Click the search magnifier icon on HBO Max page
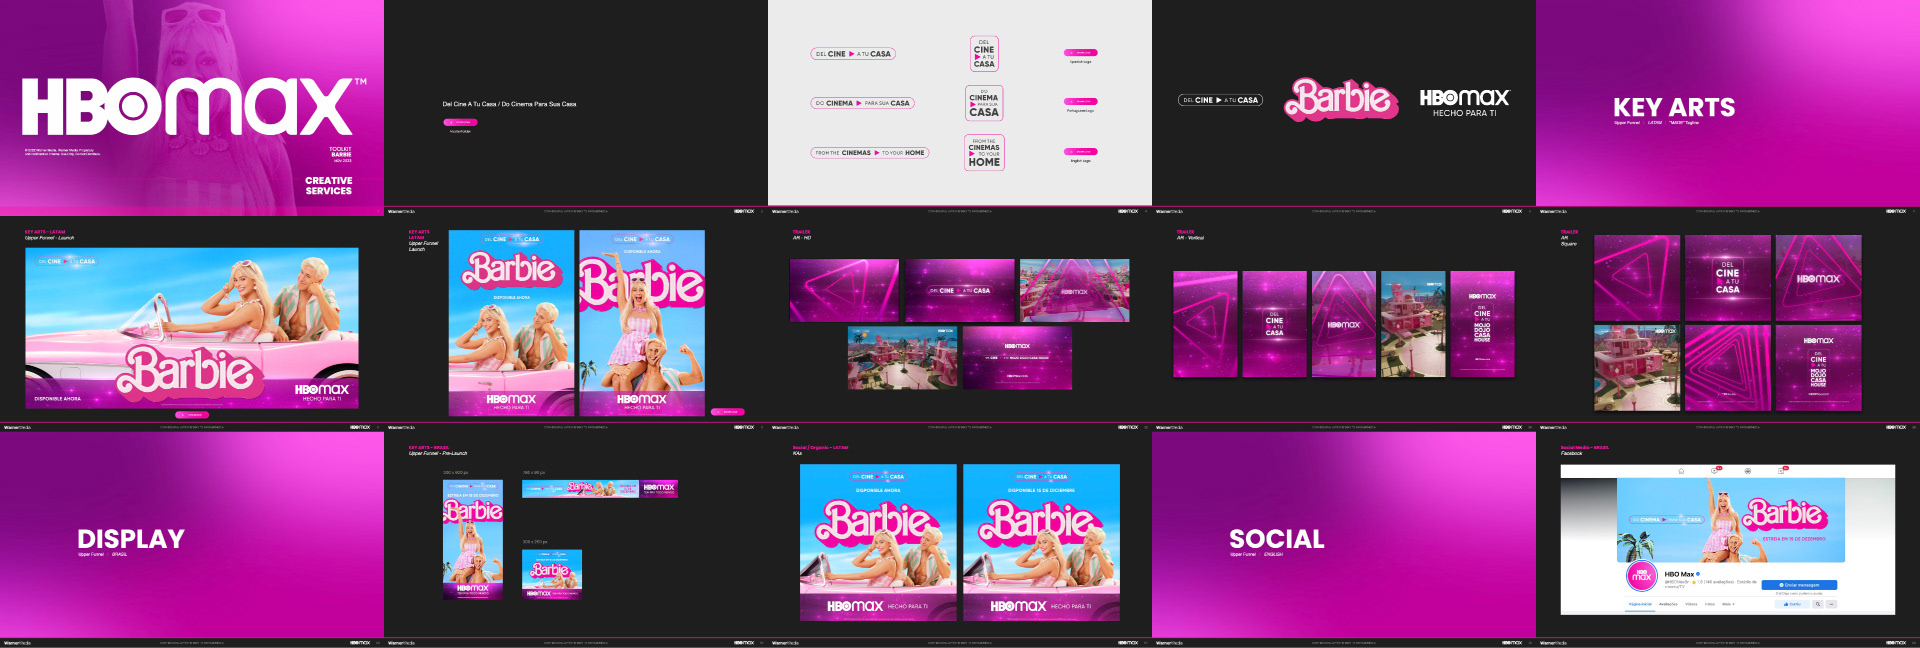 point(1818,604)
